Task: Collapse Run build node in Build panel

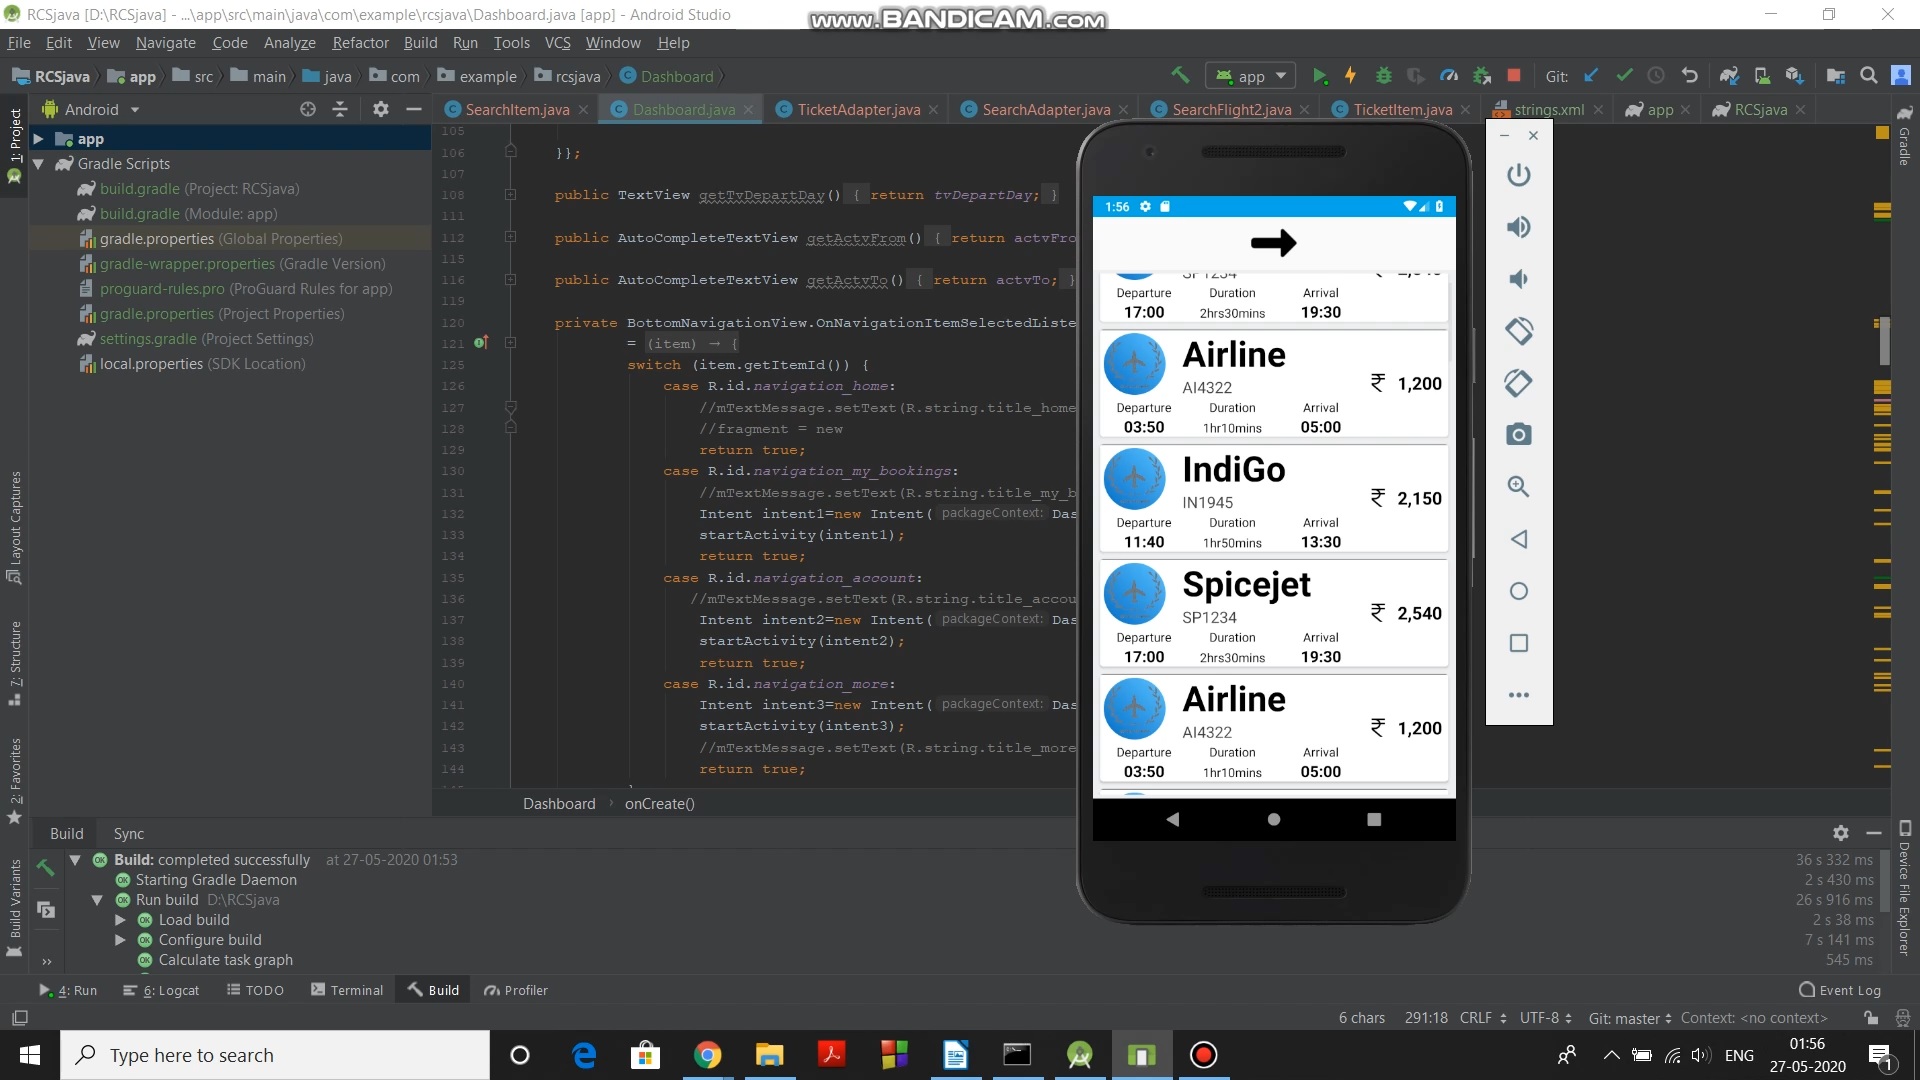Action: point(97,900)
